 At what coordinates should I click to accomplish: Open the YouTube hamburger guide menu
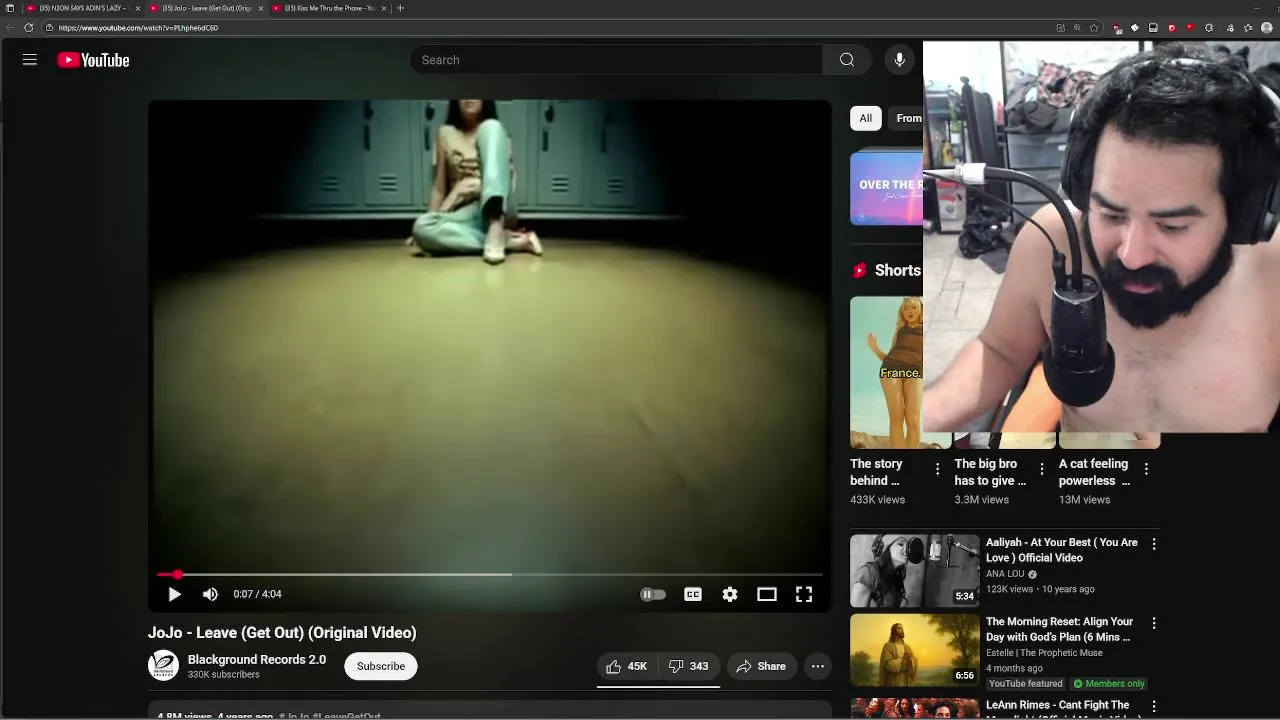click(x=30, y=60)
